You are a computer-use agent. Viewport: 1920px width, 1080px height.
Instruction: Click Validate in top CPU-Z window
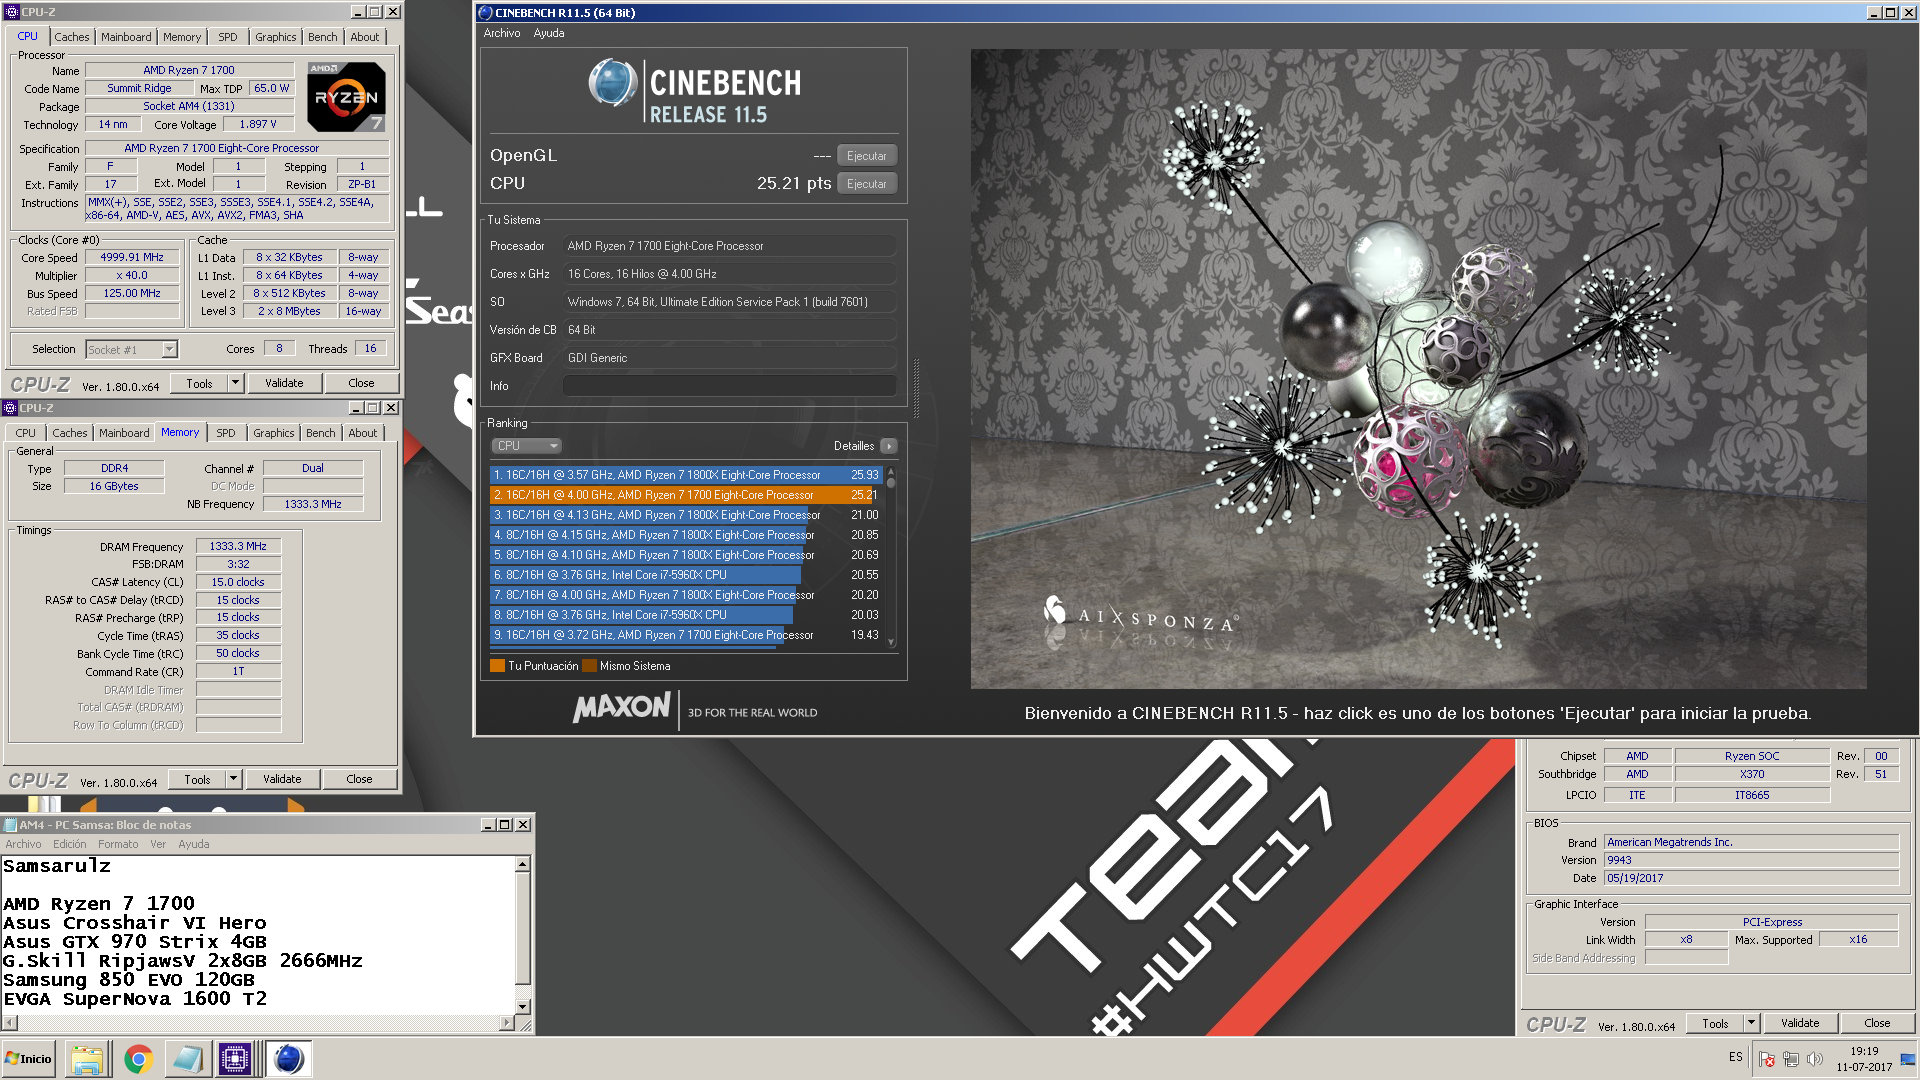click(284, 383)
